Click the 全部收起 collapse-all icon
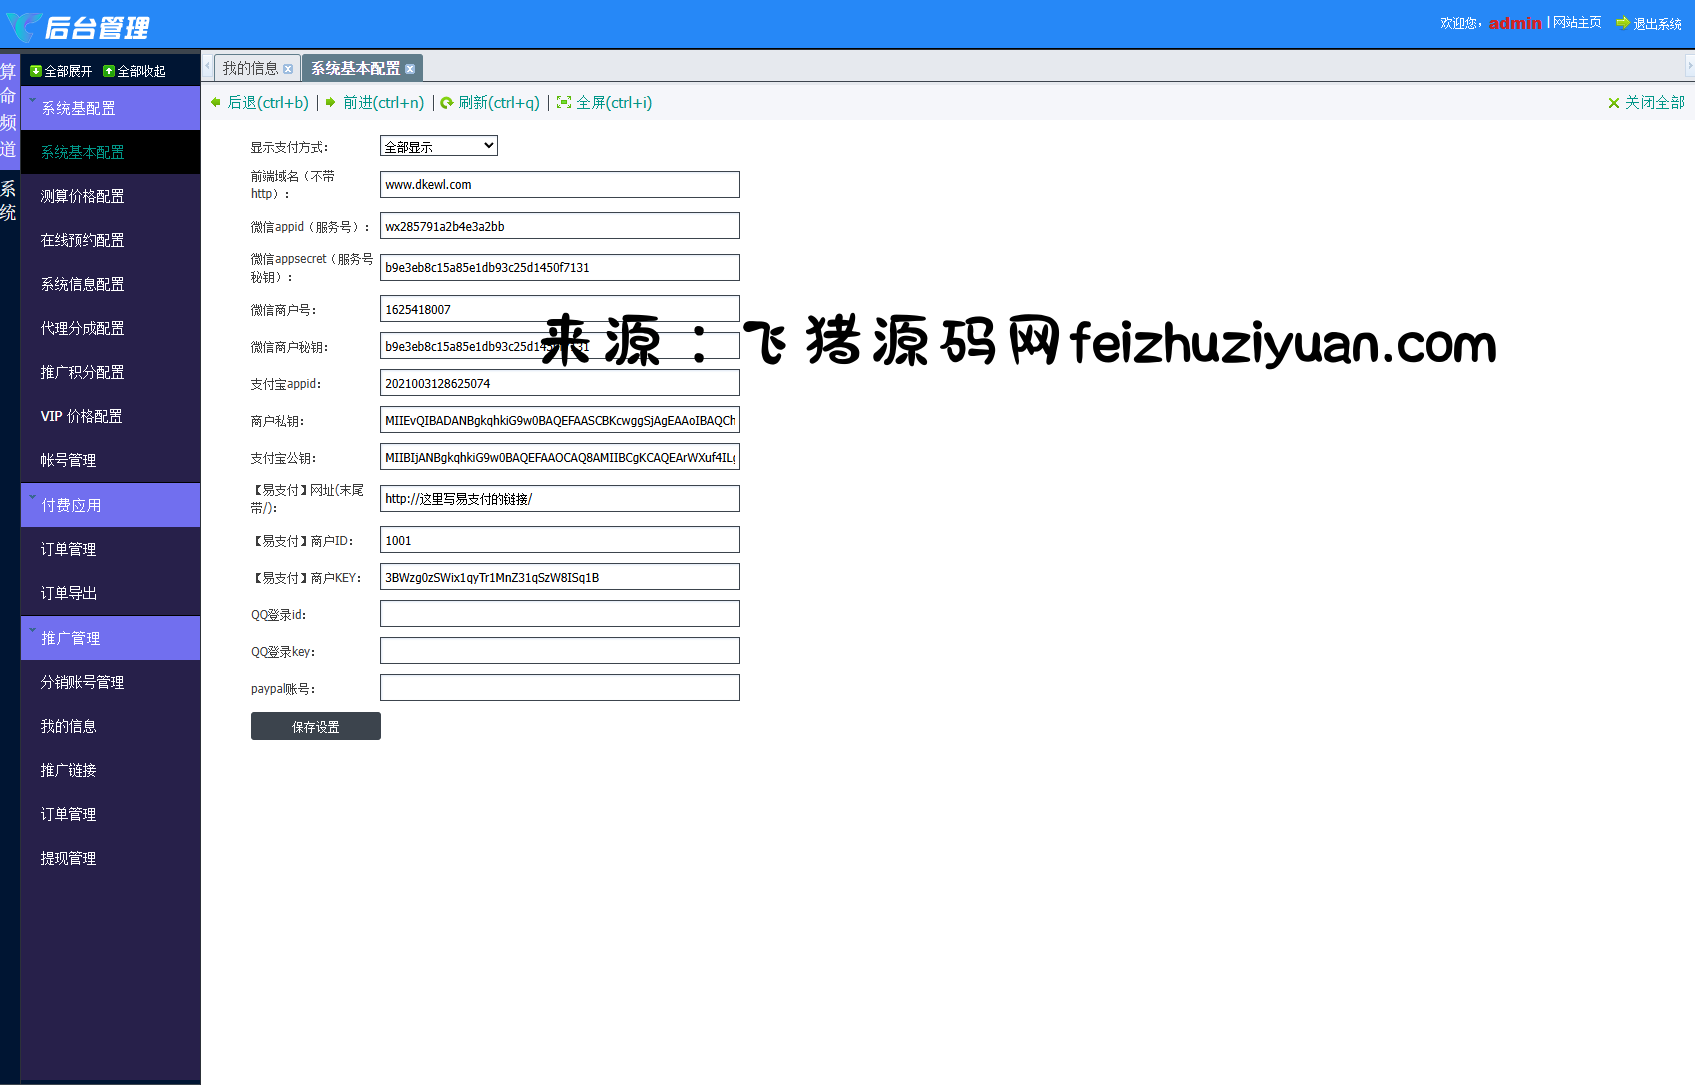The image size is (1695, 1085). point(109,71)
